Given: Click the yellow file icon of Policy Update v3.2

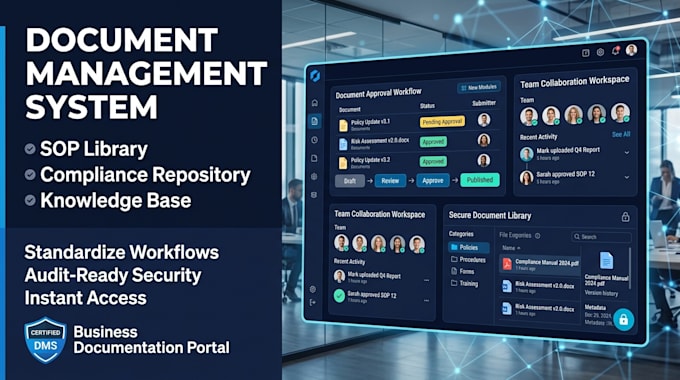Looking at the screenshot, I should click(x=343, y=163).
